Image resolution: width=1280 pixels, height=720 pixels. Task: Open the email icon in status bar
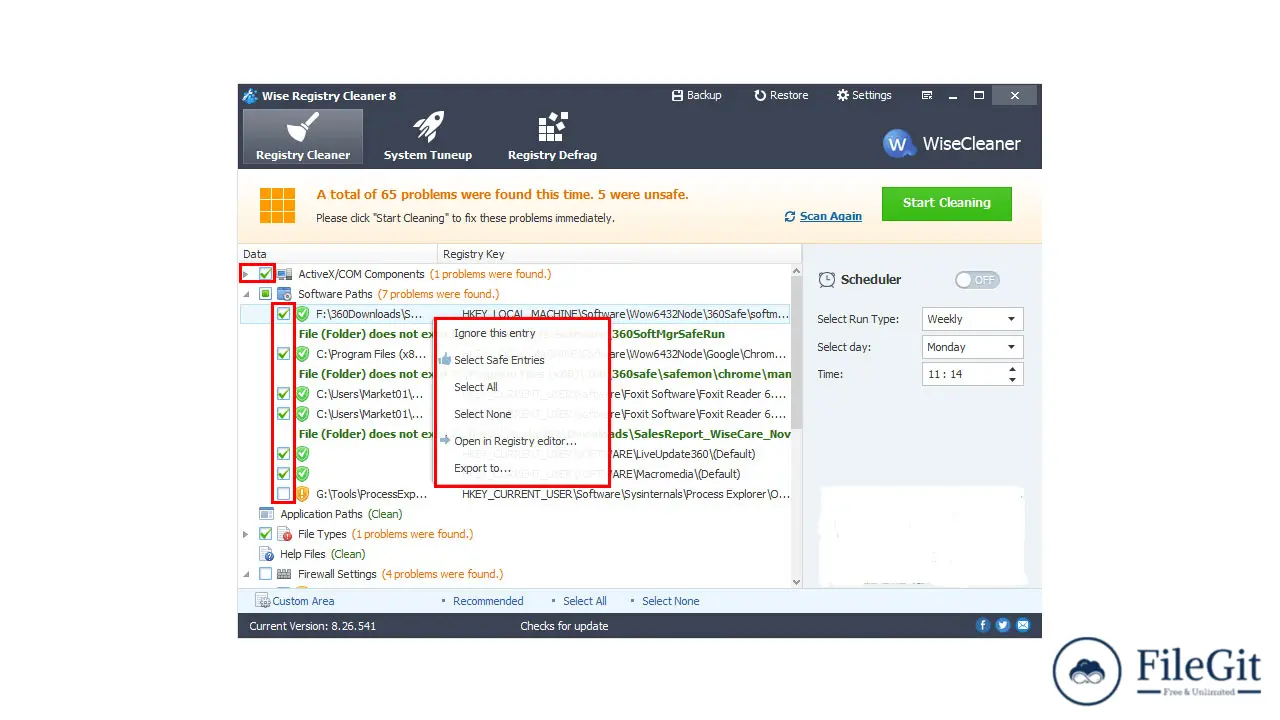(x=1023, y=626)
